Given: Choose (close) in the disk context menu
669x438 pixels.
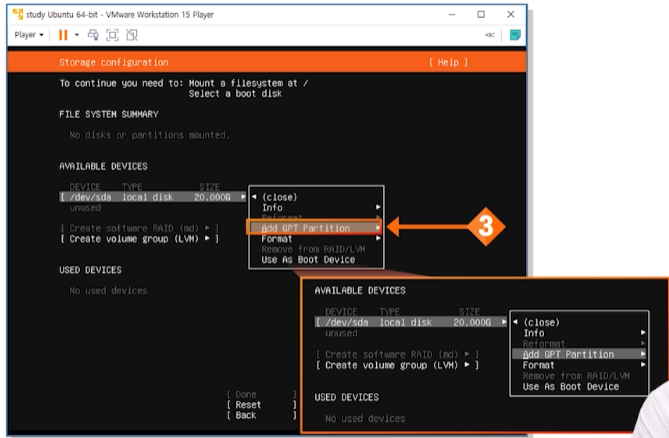Looking at the screenshot, I should 279,197.
